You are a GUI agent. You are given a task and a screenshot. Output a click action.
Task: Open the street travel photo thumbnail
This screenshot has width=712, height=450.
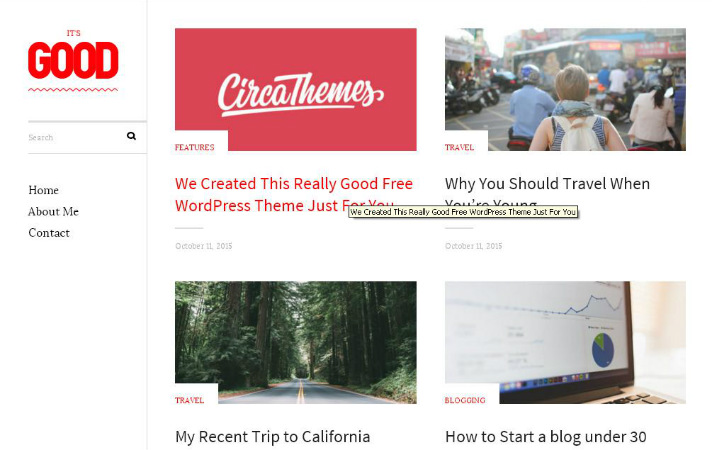click(x=565, y=89)
